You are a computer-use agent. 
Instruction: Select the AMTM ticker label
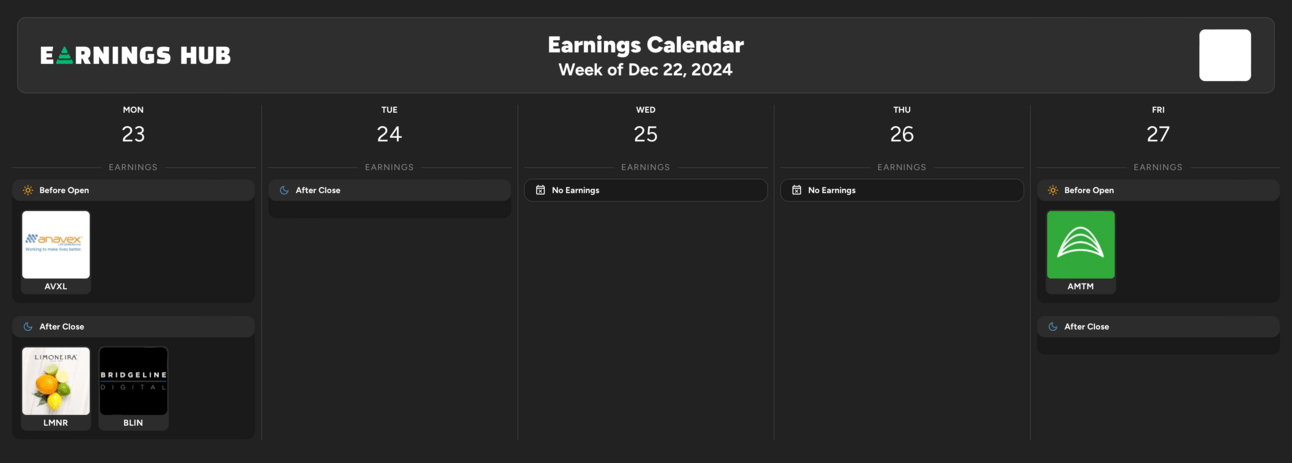click(1081, 286)
